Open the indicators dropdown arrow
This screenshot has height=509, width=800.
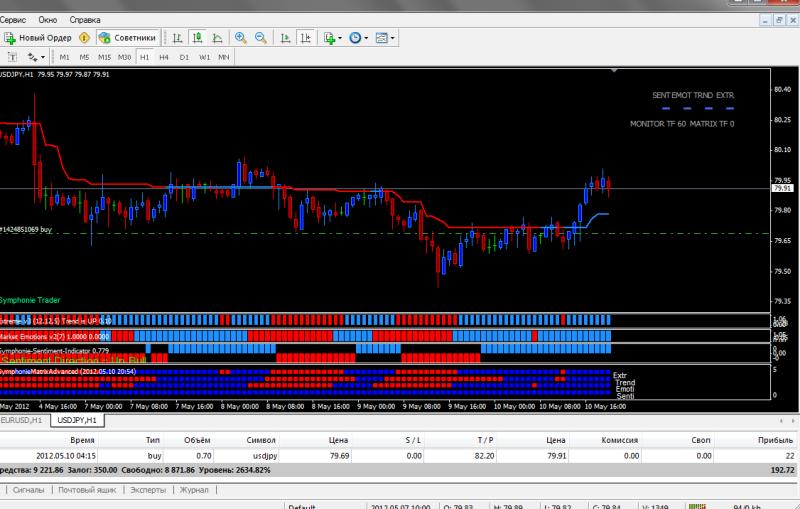pos(340,38)
